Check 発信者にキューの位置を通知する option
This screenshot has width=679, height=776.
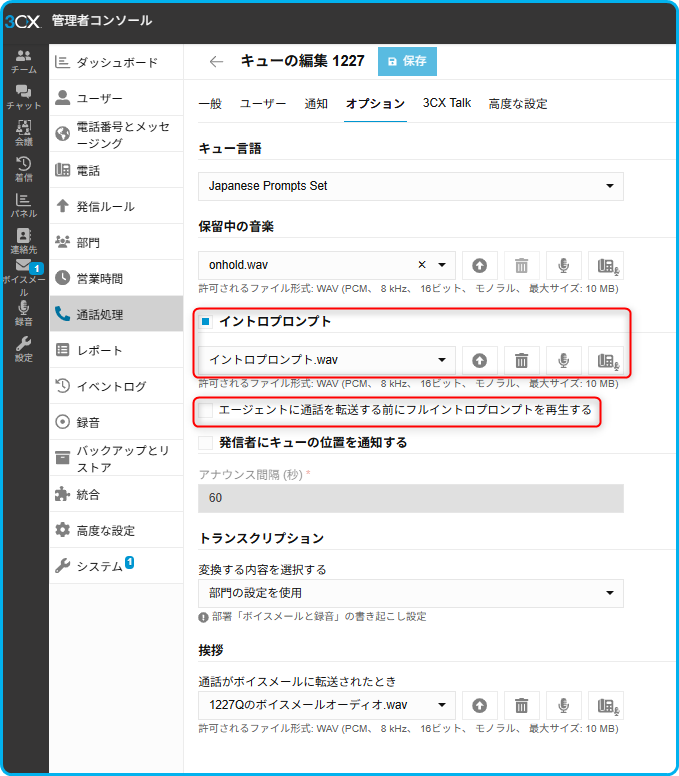click(x=206, y=442)
